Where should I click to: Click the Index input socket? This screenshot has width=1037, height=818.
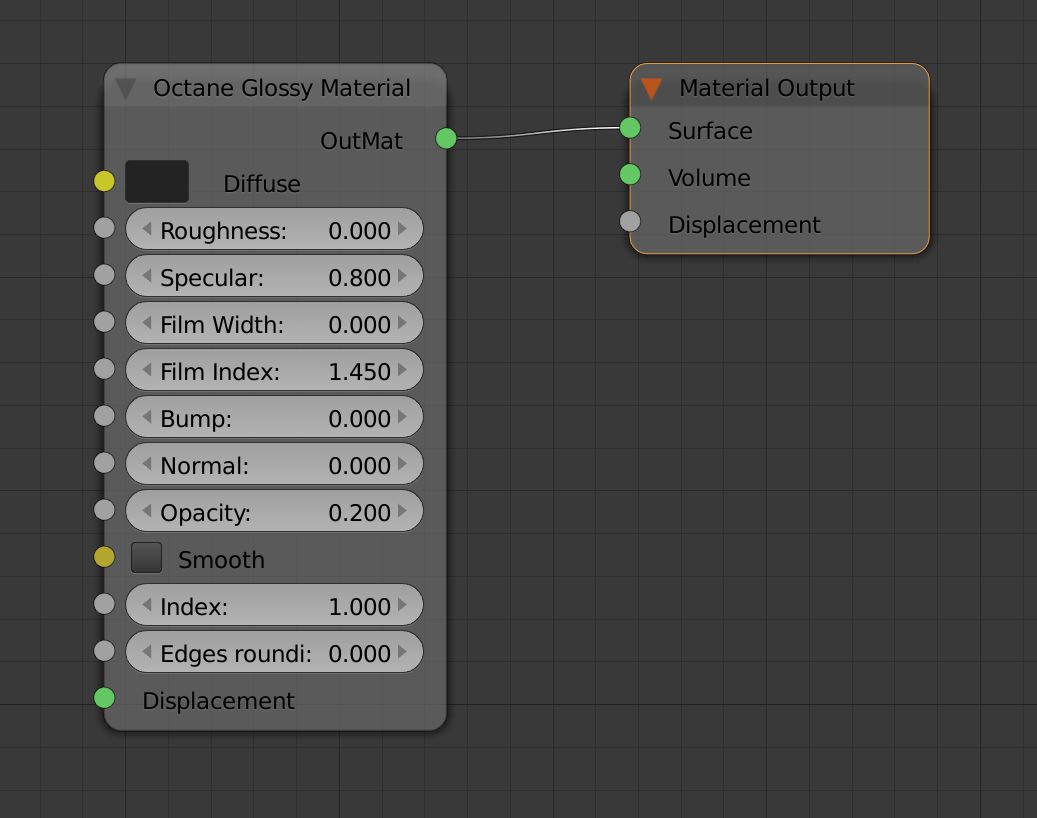[x=104, y=604]
